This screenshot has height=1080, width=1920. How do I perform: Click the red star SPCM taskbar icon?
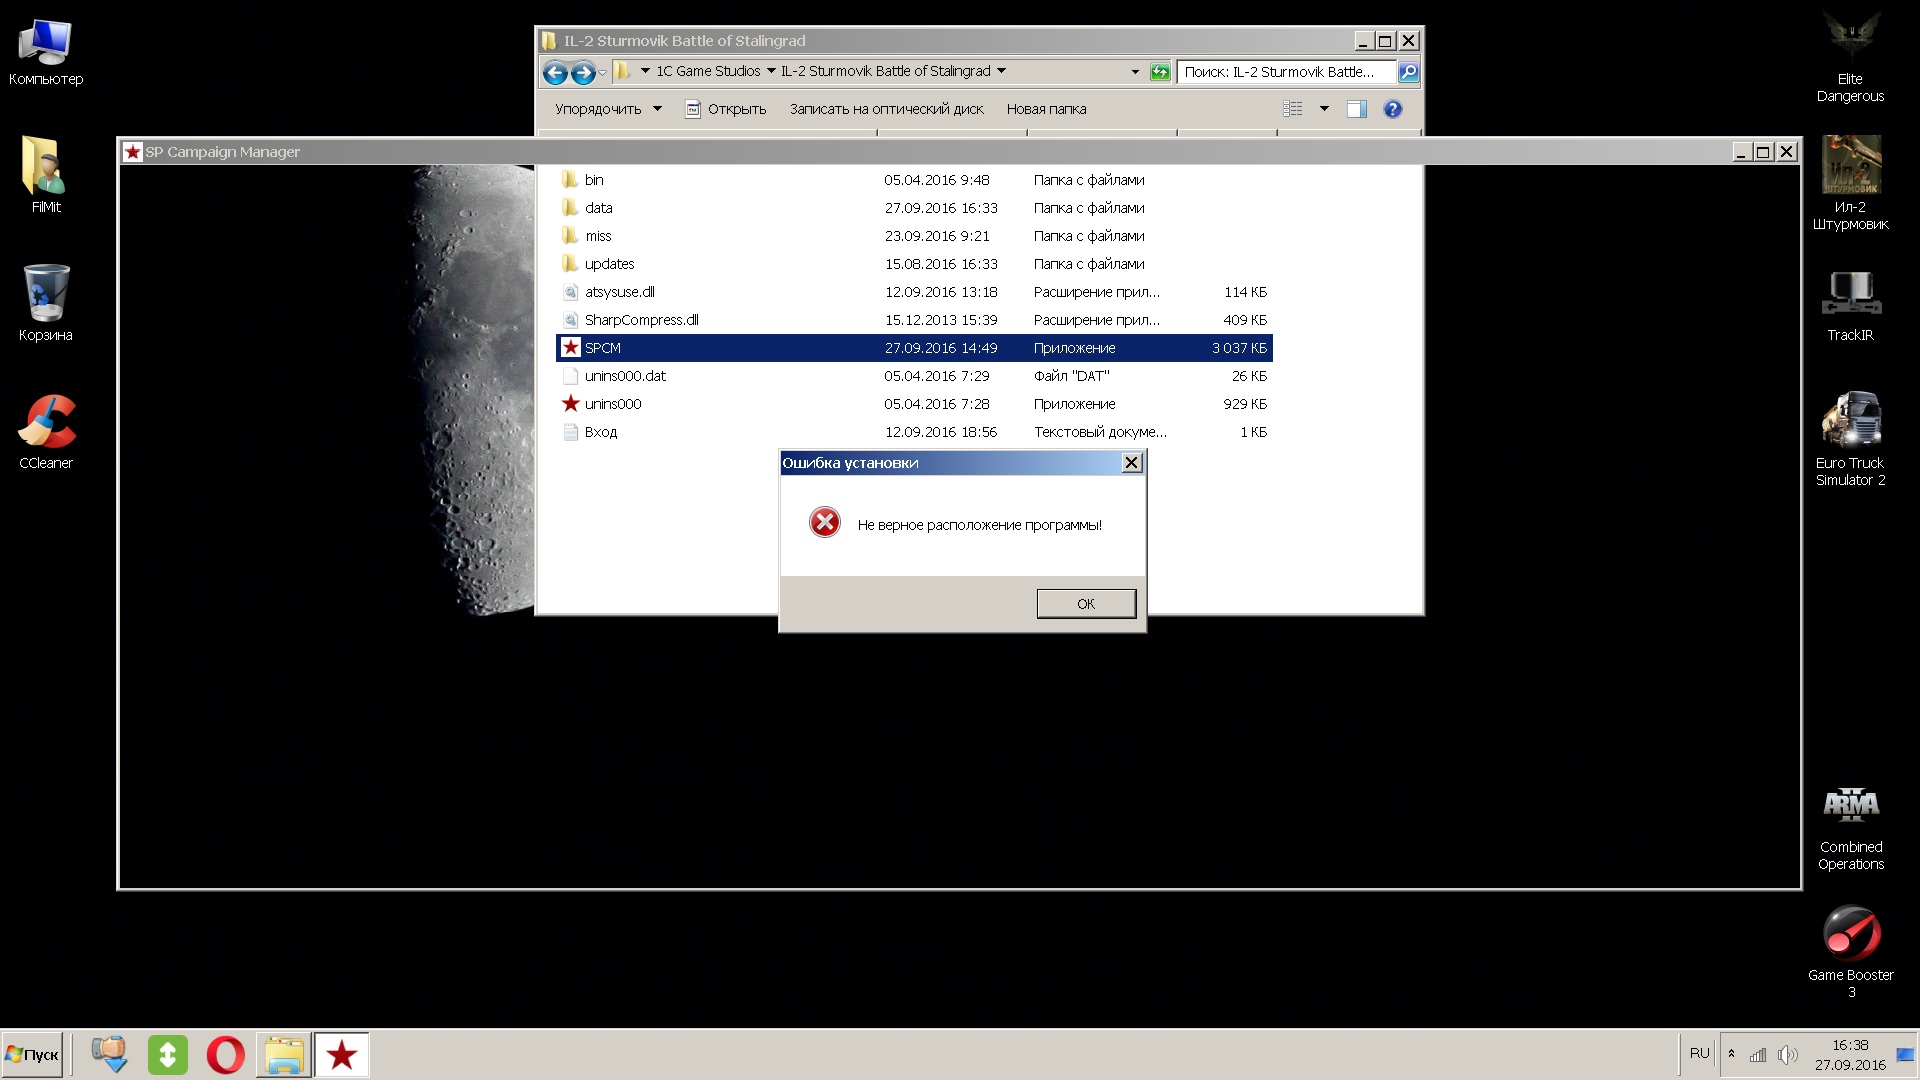341,1055
